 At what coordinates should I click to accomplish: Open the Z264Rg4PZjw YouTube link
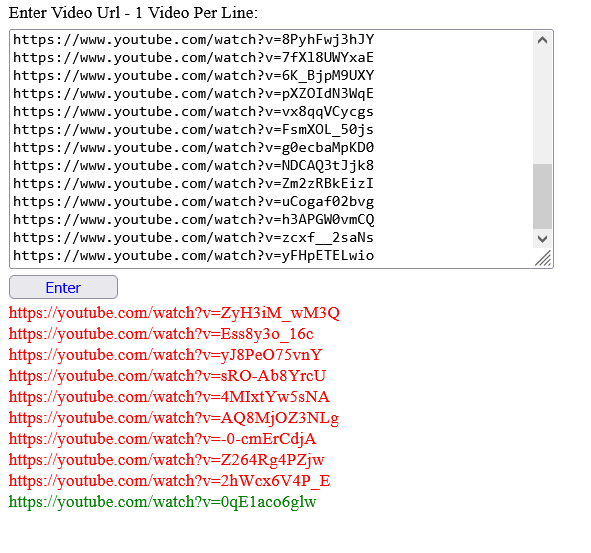point(167,460)
